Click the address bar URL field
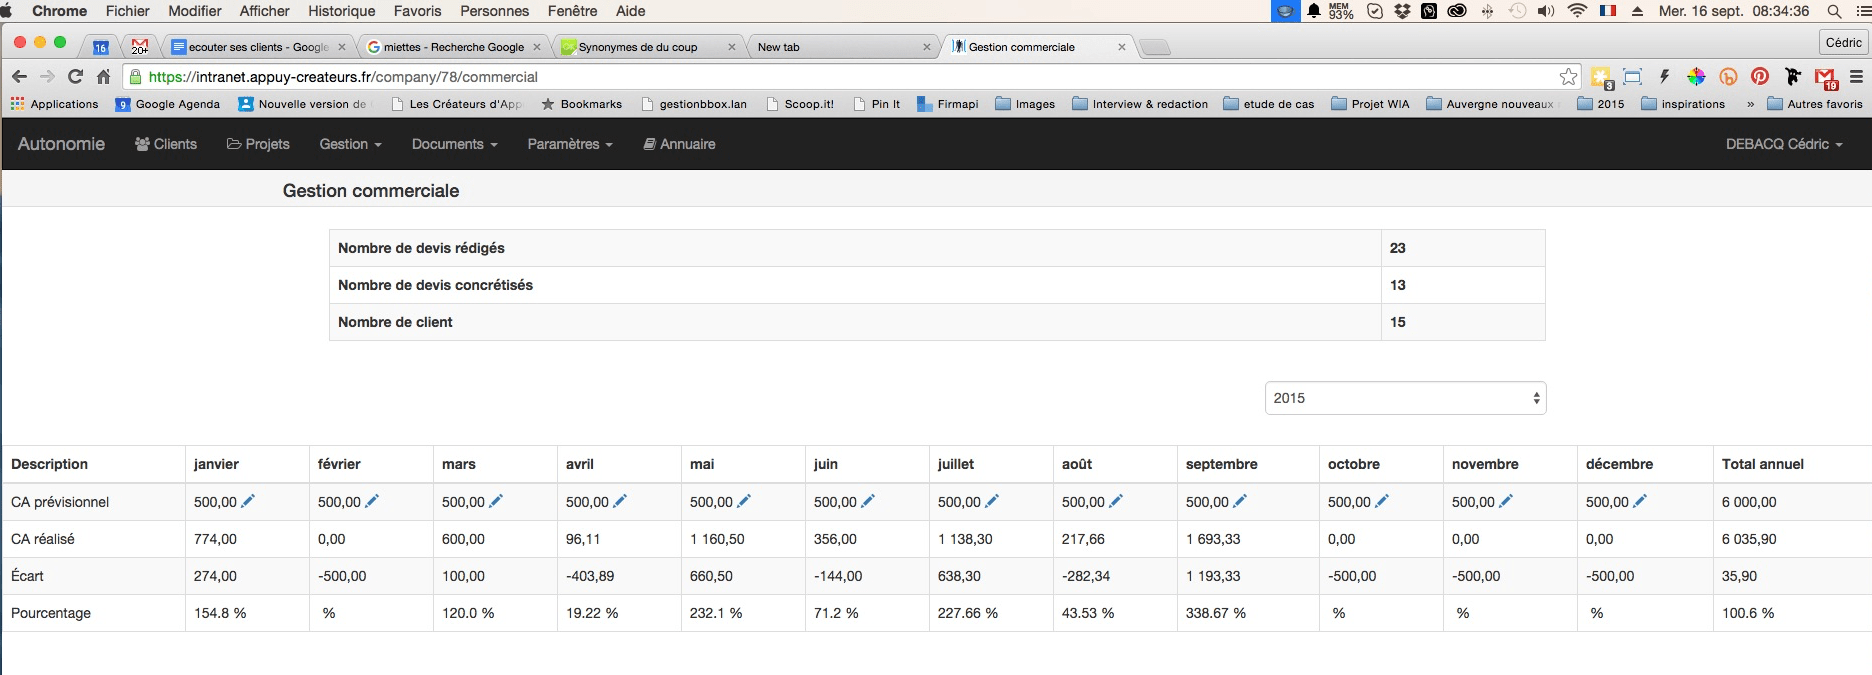This screenshot has height=675, width=1872. 850,76
